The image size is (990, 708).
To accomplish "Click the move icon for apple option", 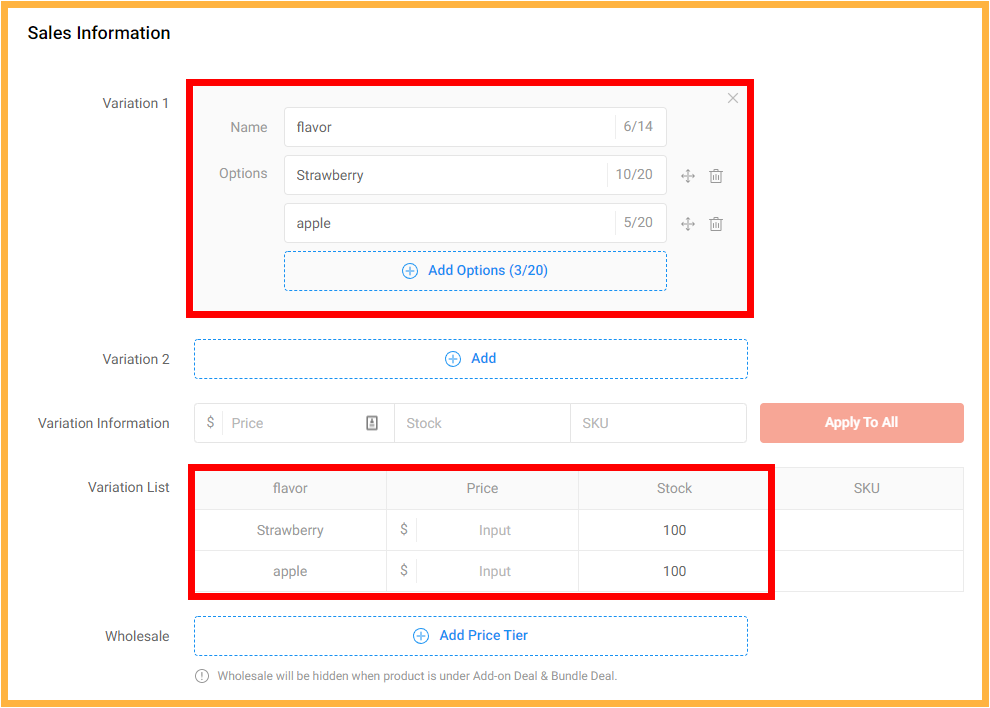I will pyautogui.click(x=688, y=224).
